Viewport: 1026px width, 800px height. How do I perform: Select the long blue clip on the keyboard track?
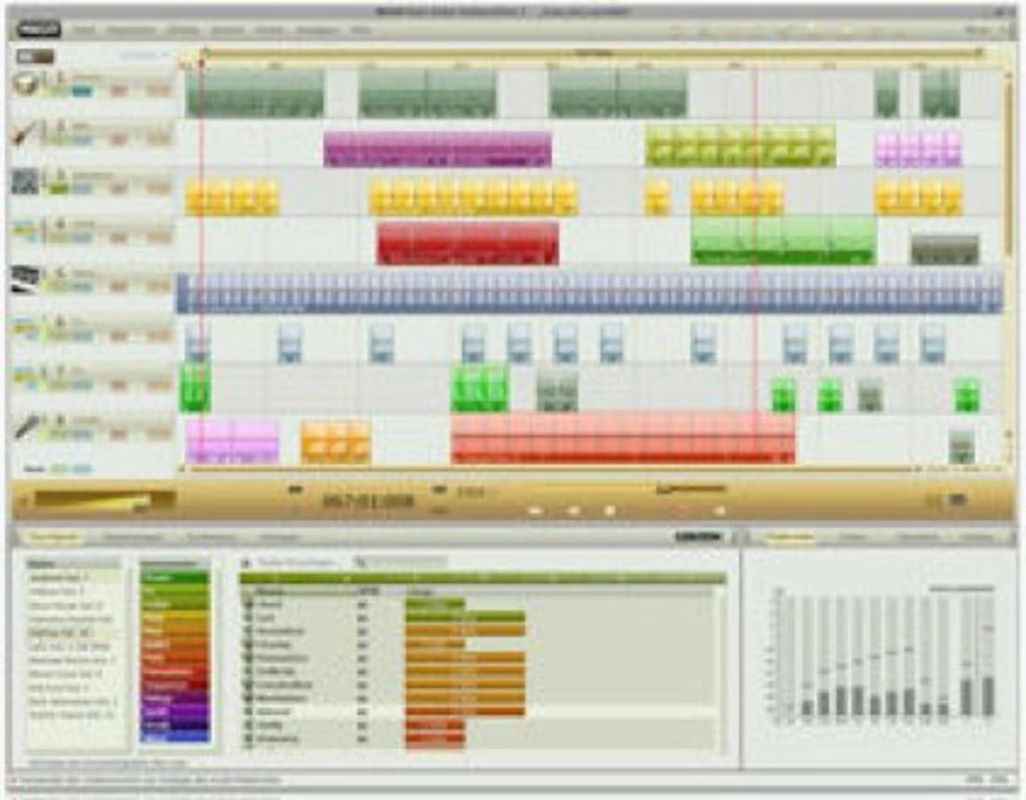590,292
